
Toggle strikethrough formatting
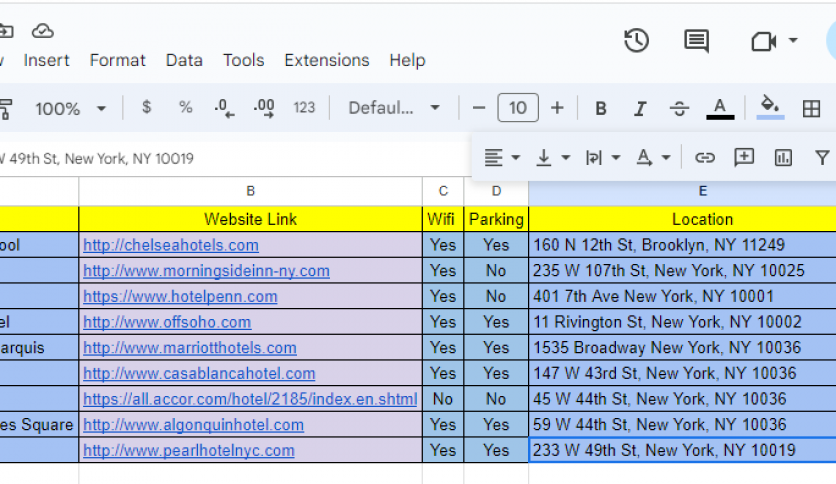tap(679, 109)
